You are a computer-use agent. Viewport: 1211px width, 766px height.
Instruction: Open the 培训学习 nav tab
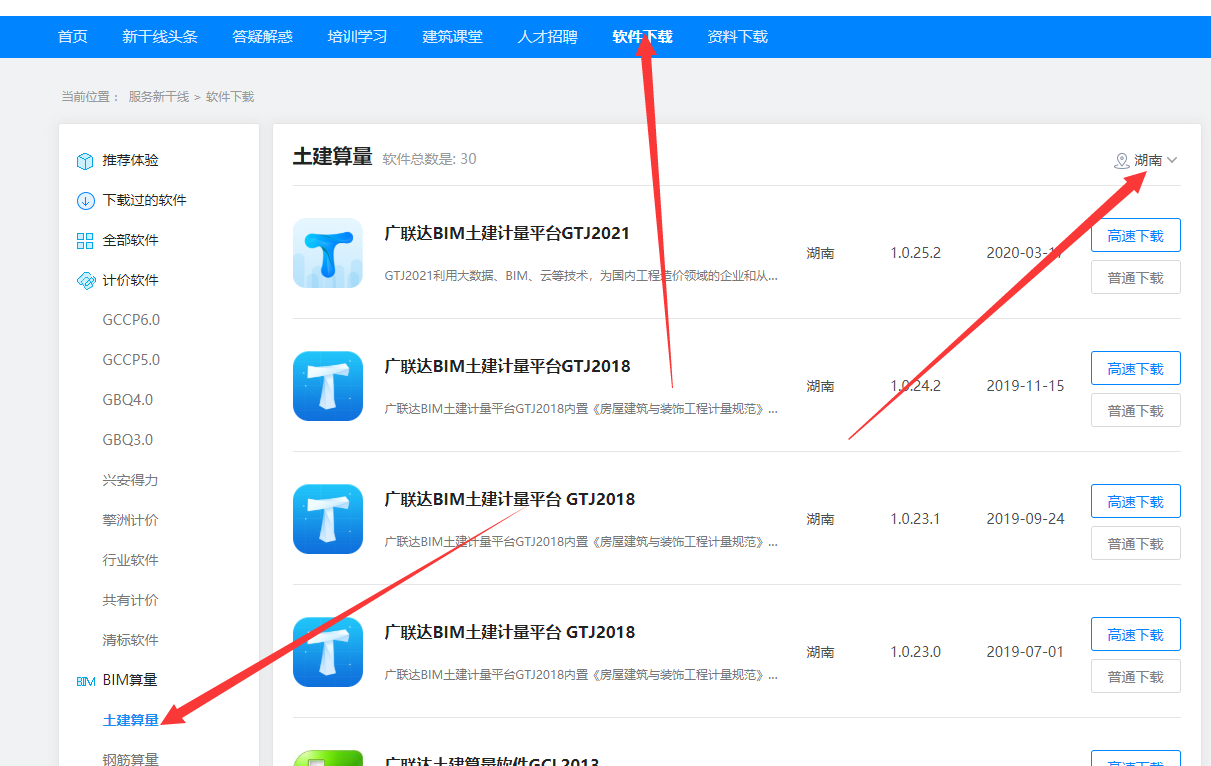click(x=358, y=37)
